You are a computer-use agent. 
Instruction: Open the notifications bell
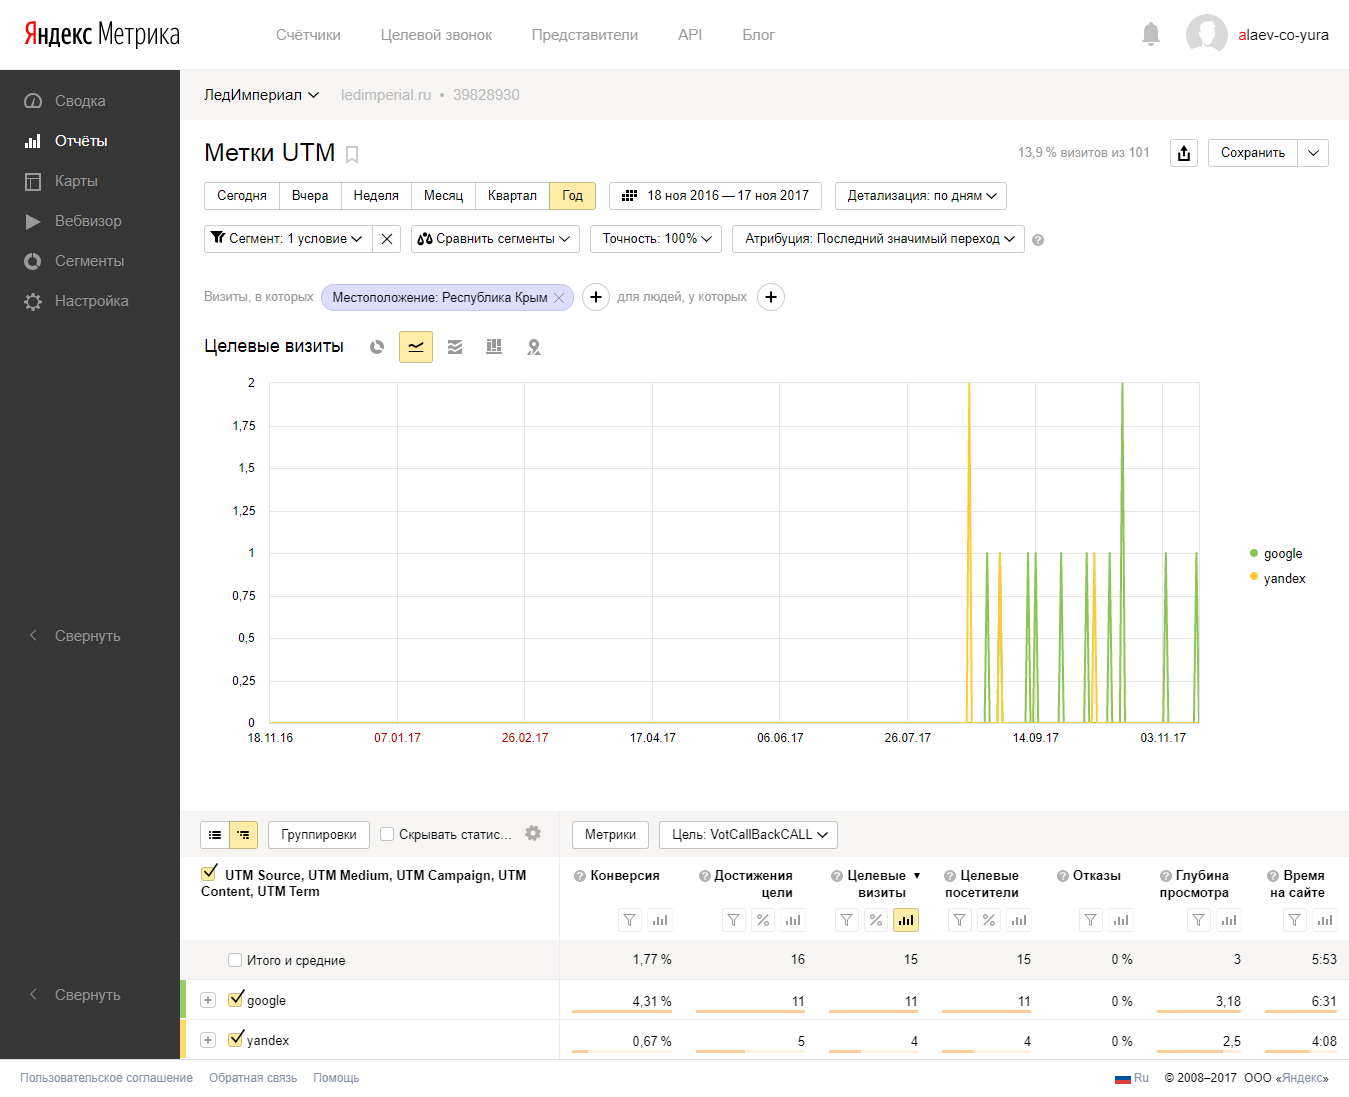1151,34
